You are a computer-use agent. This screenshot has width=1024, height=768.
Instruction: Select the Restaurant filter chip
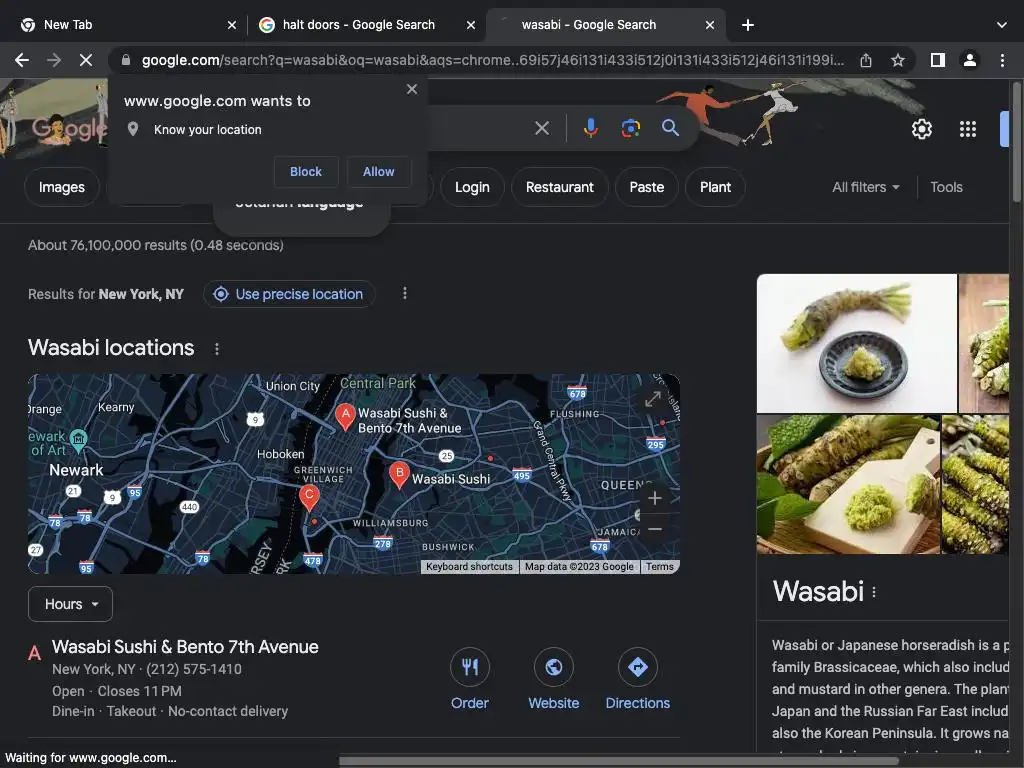click(x=560, y=187)
